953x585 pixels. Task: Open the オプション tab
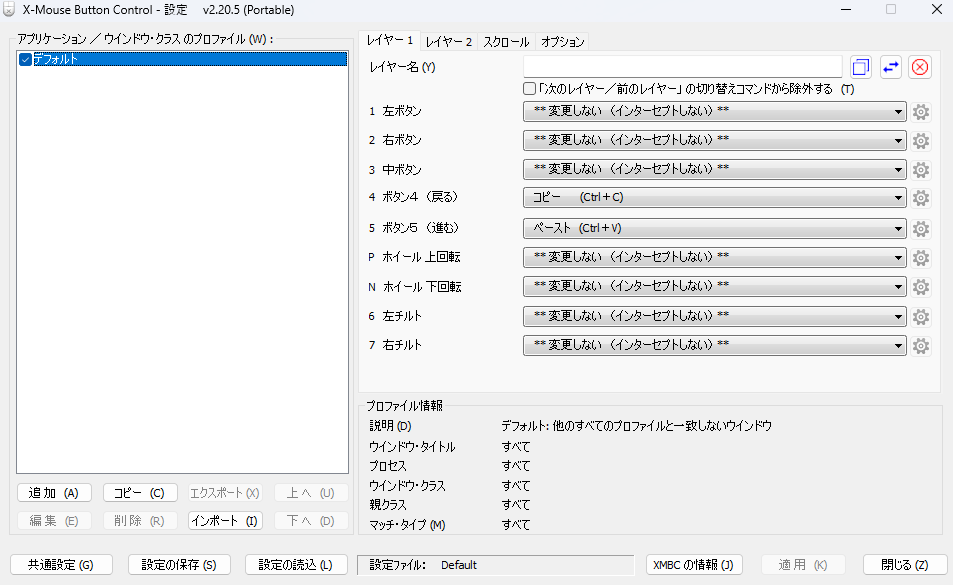(x=562, y=42)
